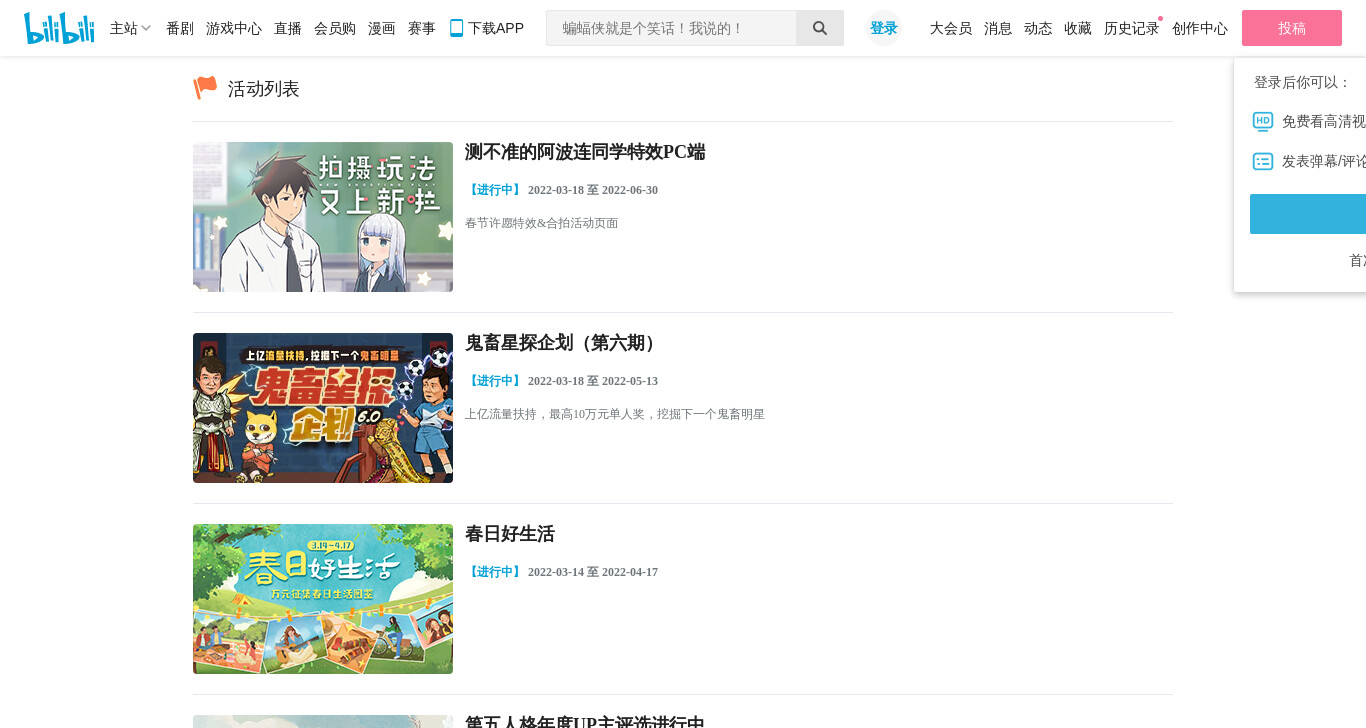Open the 鬼畜星探企划 banner thumbnail
Image resolution: width=1366 pixels, height=728 pixels.
click(x=323, y=408)
